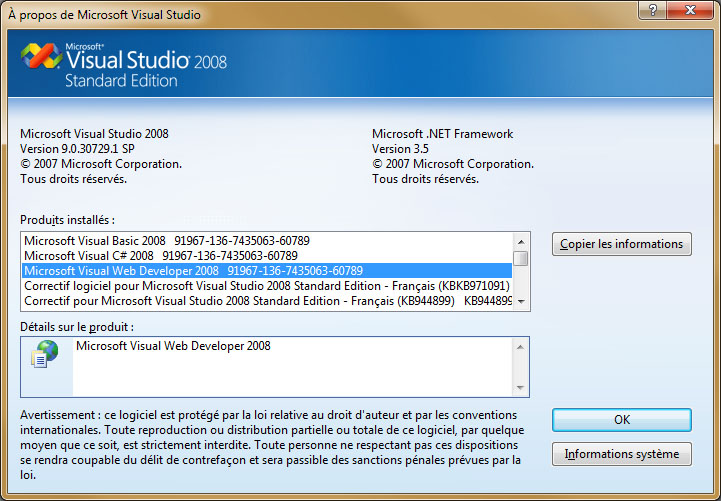Click the Web Developer globe icon in product details
Screen dimensions: 721x501
pos(45,354)
